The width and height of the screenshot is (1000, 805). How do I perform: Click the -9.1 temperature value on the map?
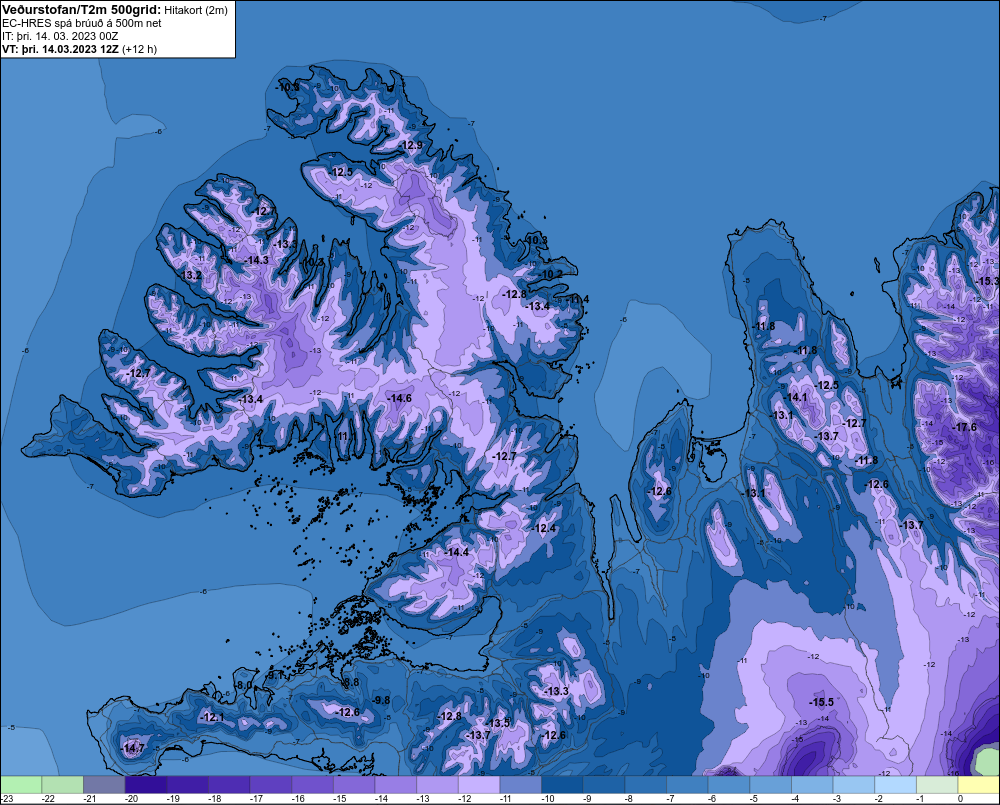tap(274, 675)
